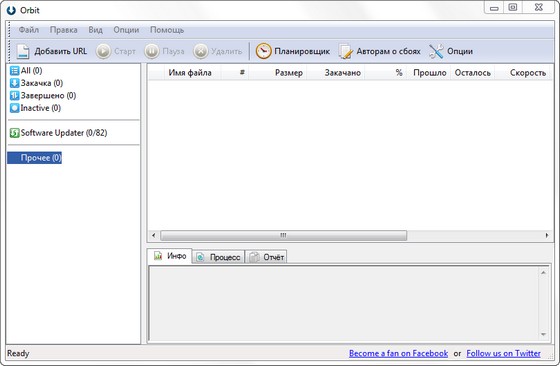Click the Авторам о сбоях report icon
560x366 pixels.
[345, 51]
